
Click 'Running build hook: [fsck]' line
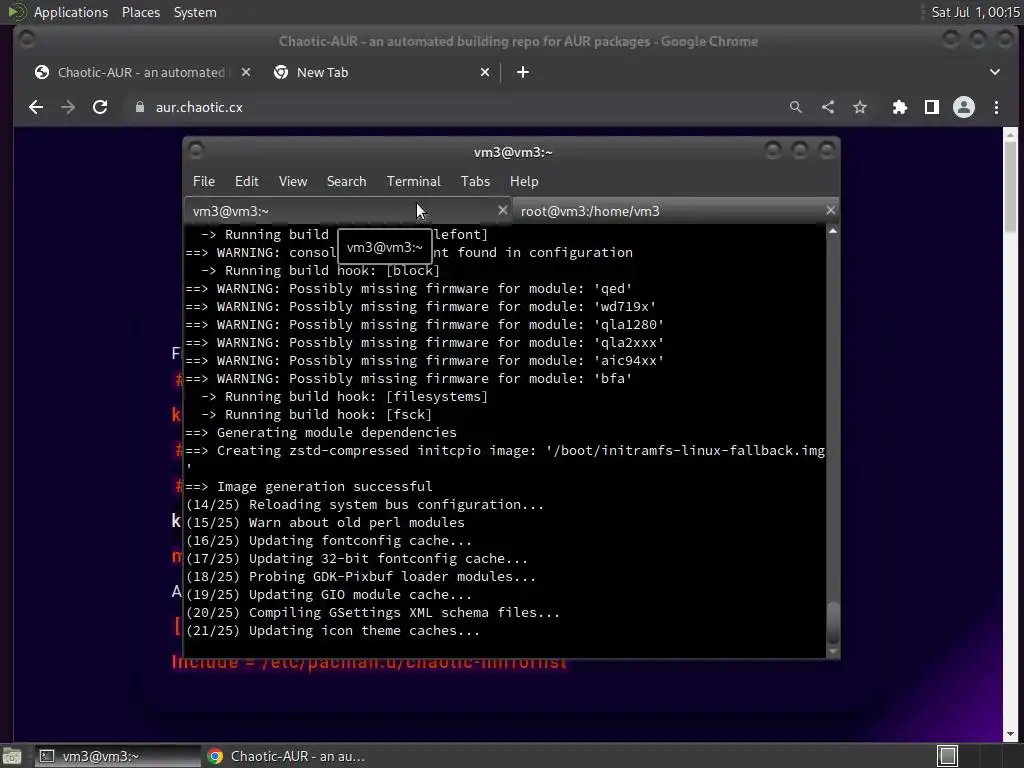316,414
